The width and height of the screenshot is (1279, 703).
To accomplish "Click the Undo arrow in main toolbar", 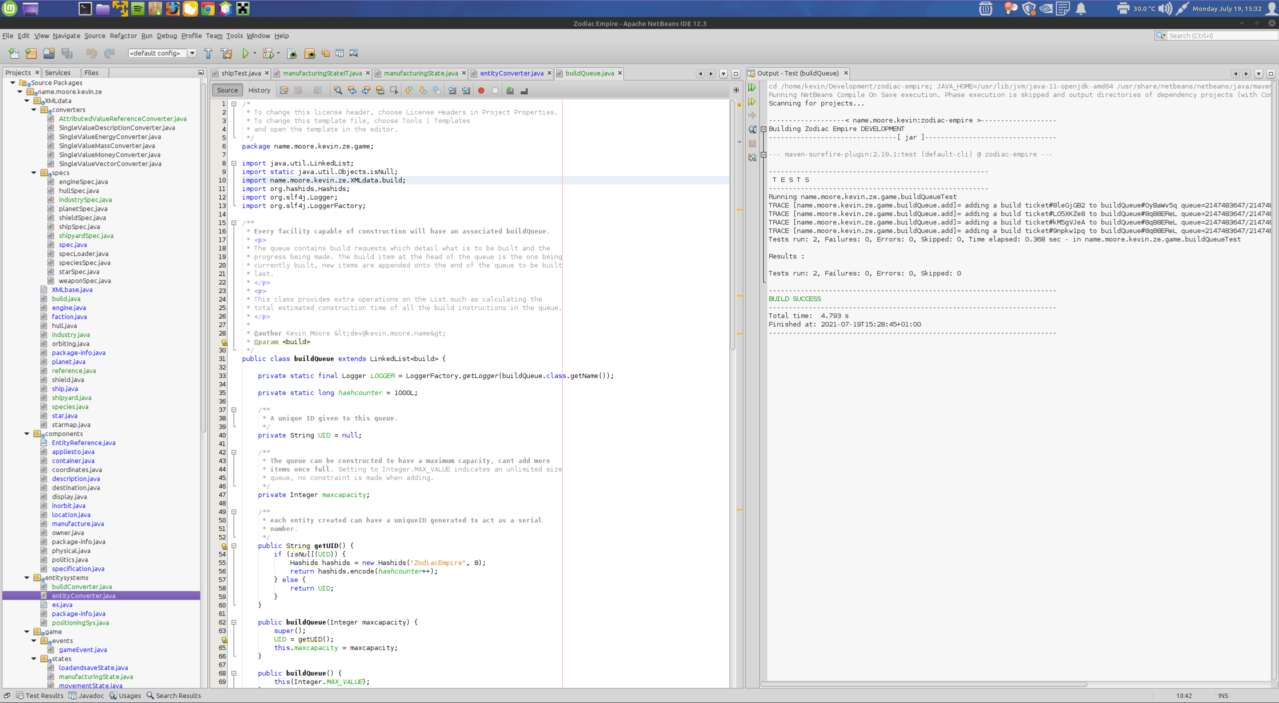I will 91,54.
